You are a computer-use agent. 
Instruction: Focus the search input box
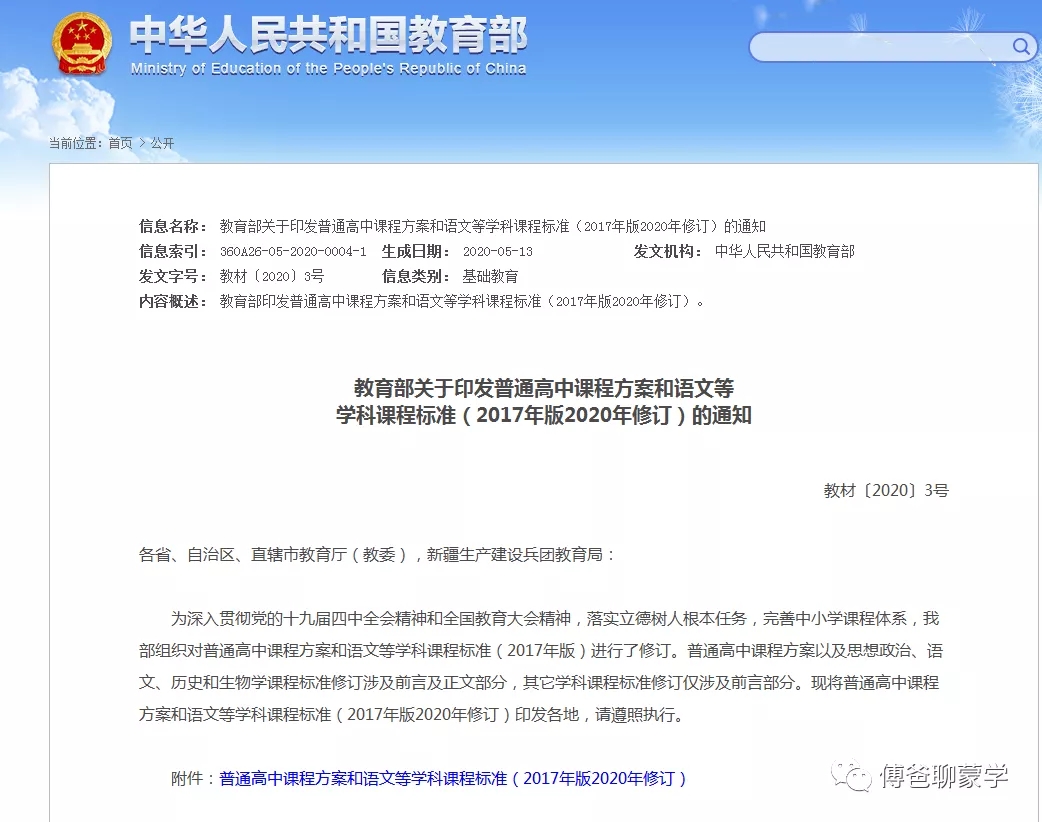(880, 47)
